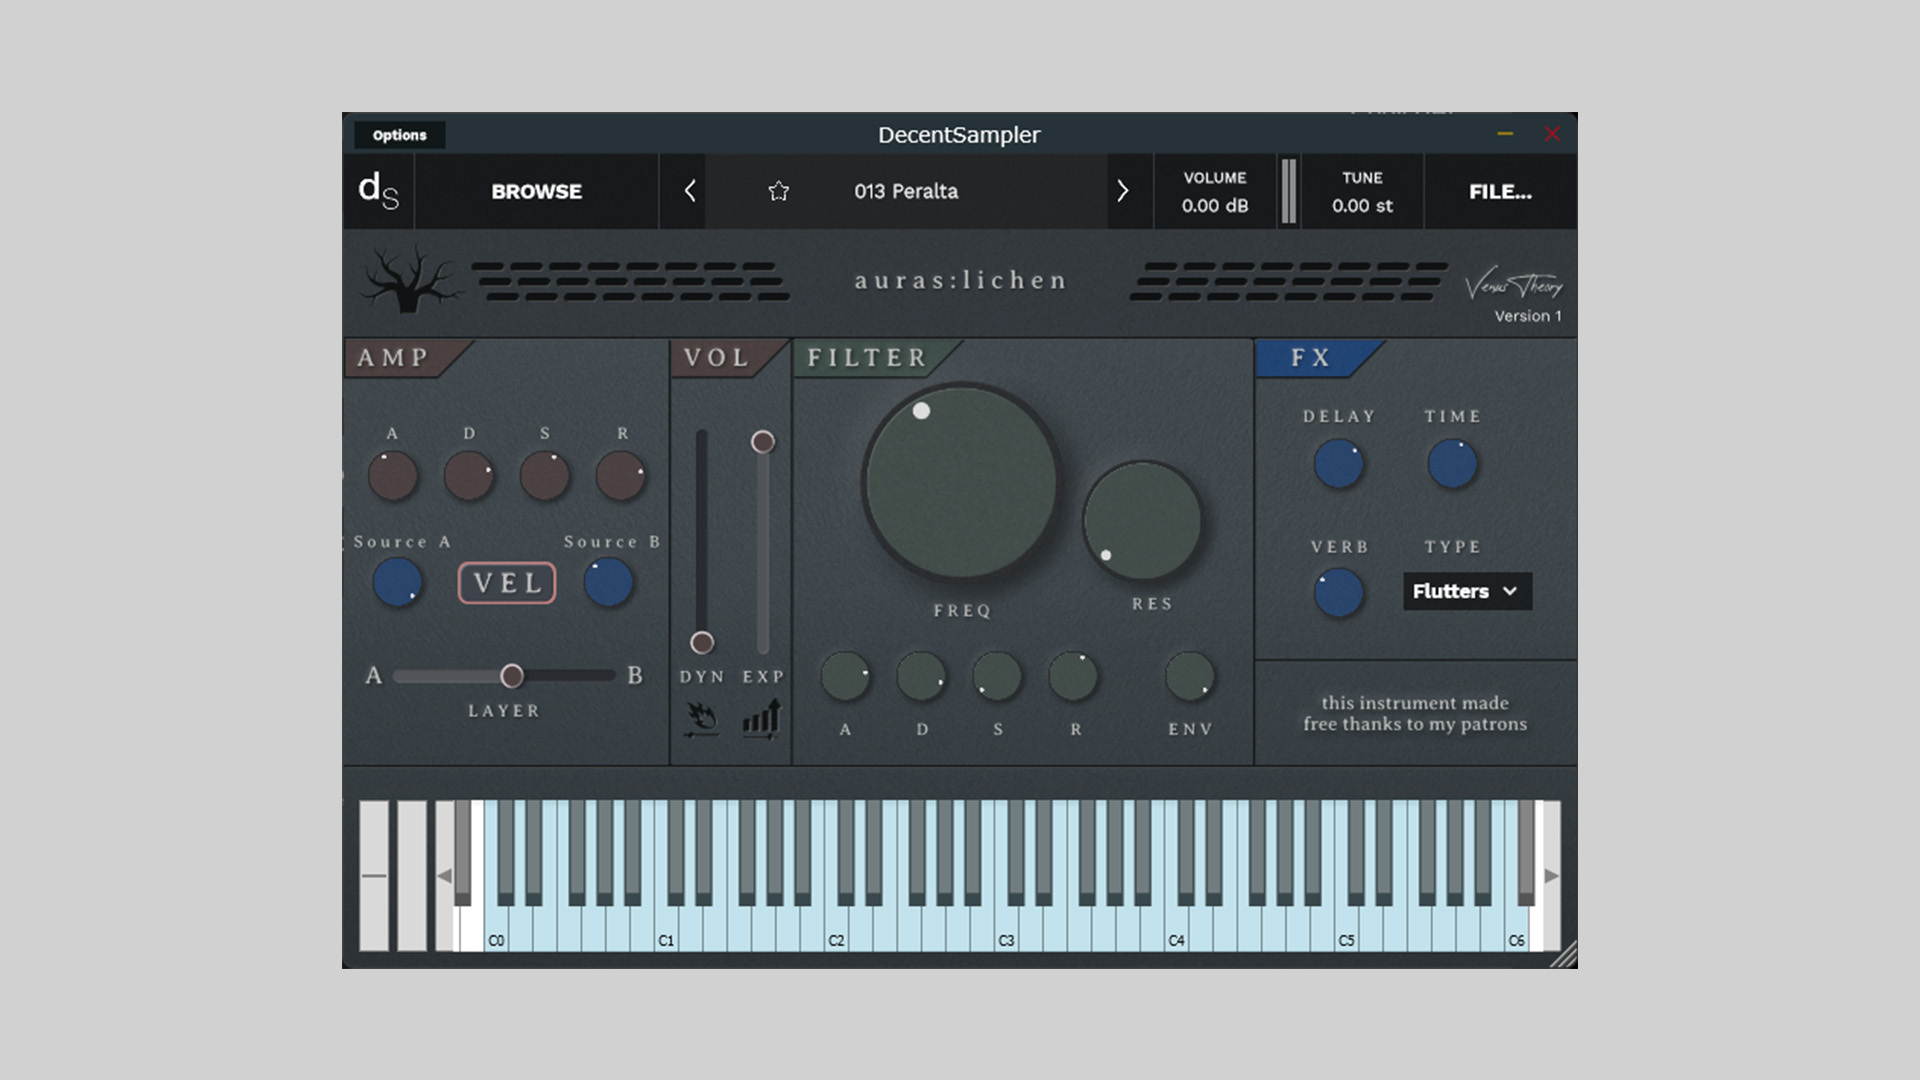Click the Source A blue knob

tap(397, 583)
